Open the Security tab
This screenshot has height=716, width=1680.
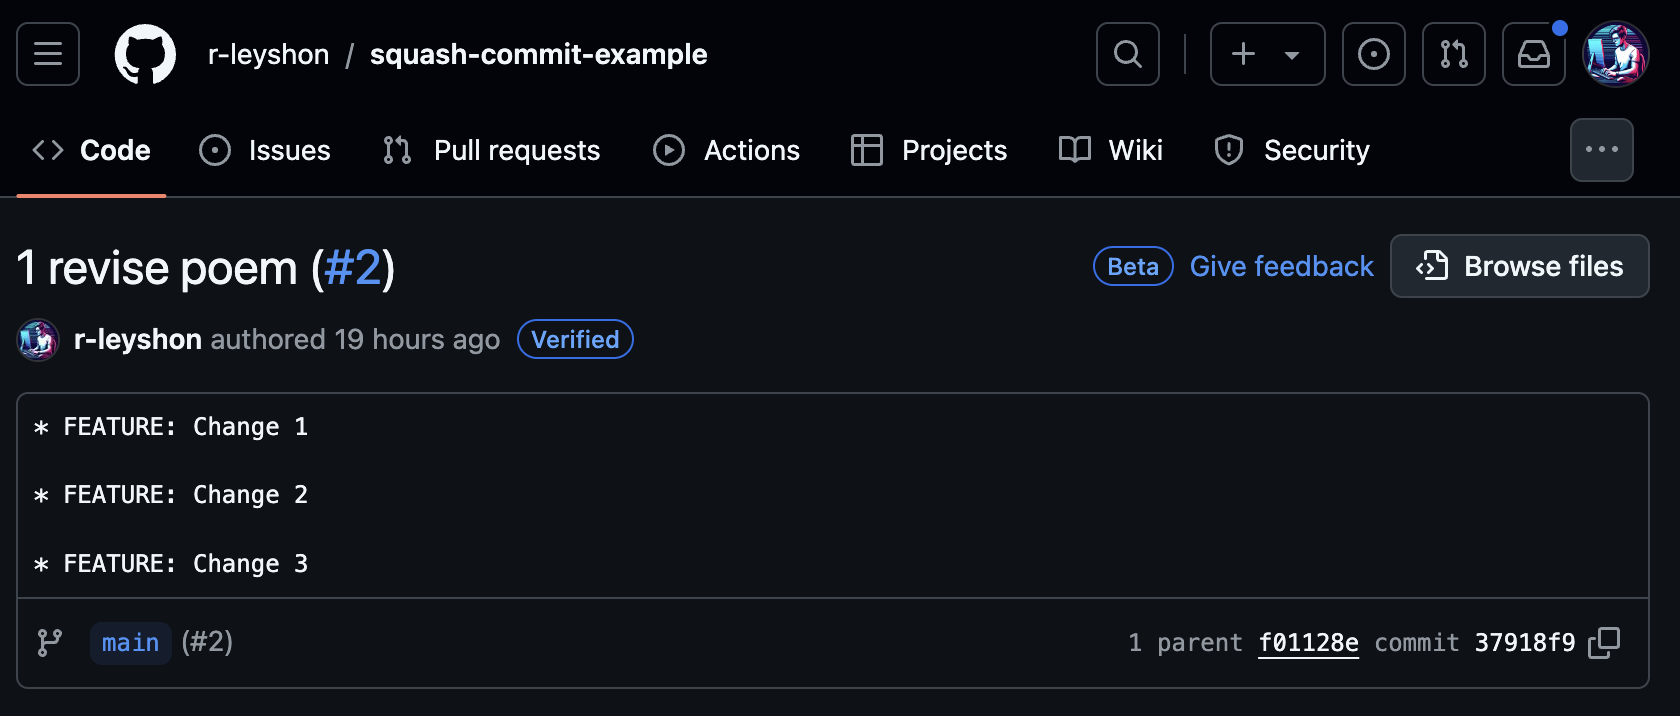click(1292, 150)
